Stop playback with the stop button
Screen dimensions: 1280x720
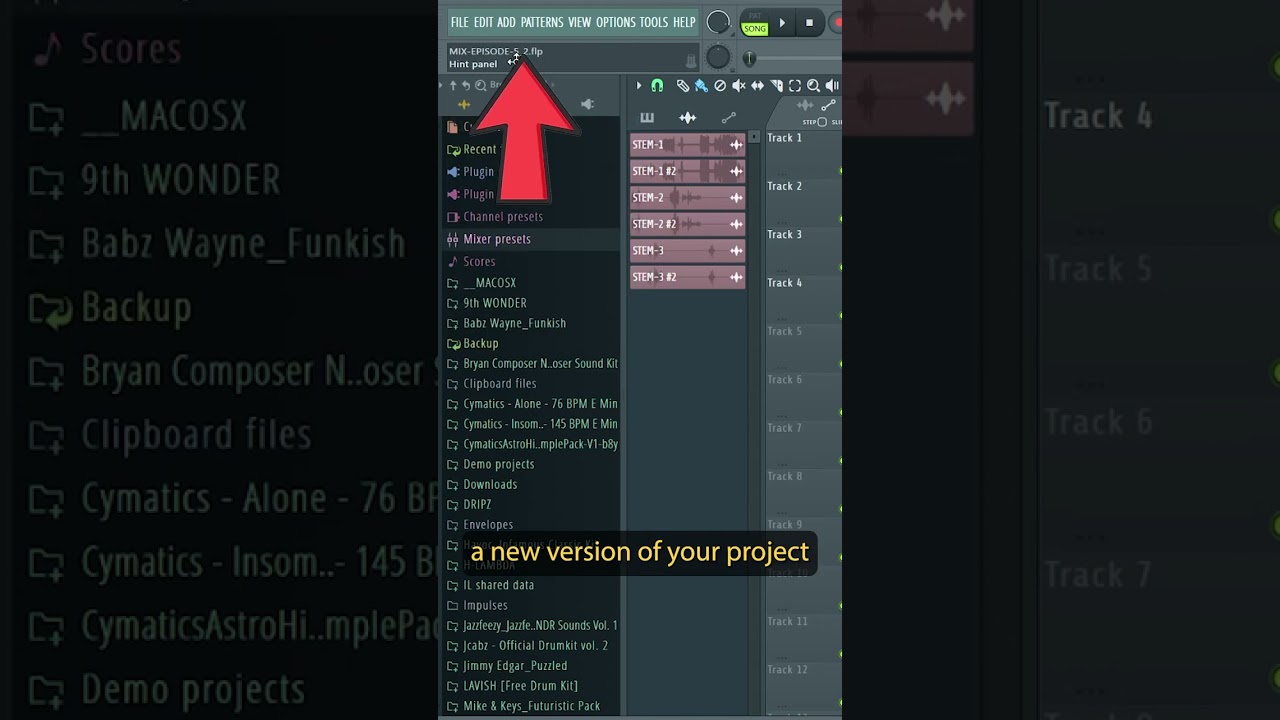click(x=809, y=23)
